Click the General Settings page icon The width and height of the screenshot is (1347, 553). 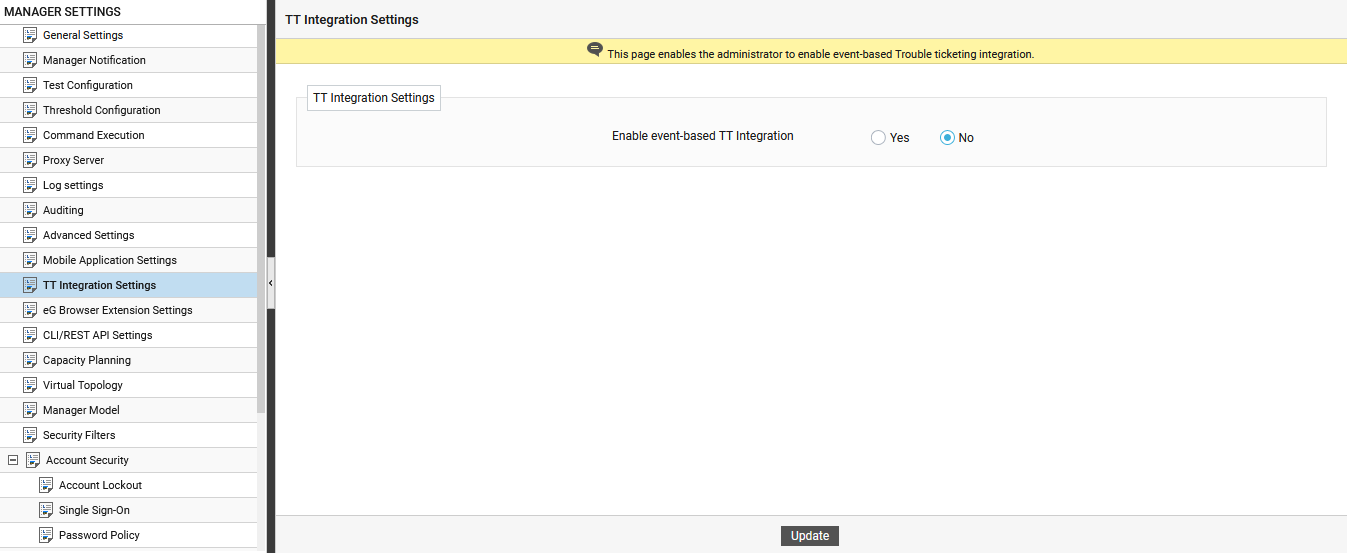(30, 35)
